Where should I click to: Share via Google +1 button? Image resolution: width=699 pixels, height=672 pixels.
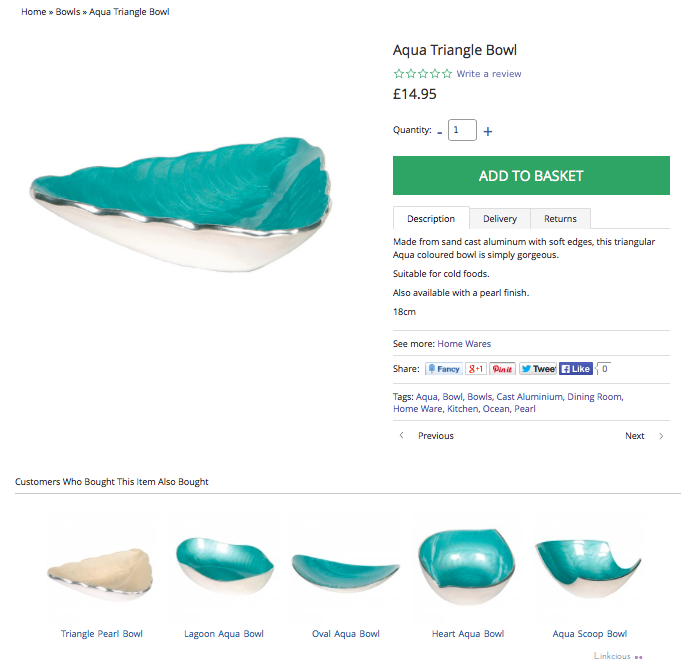pos(476,369)
